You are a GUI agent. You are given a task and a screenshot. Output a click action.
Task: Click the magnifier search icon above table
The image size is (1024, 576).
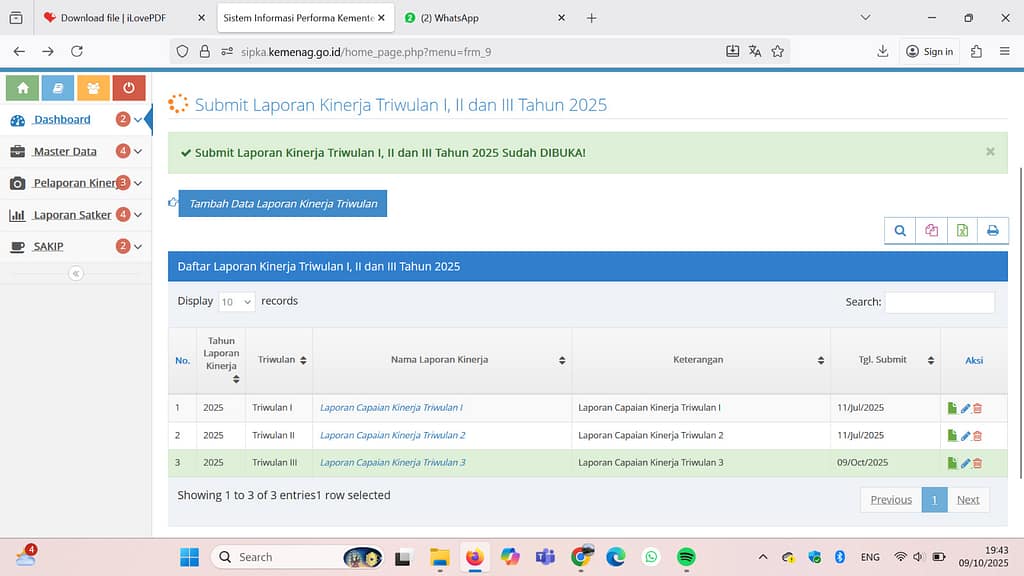tap(900, 231)
